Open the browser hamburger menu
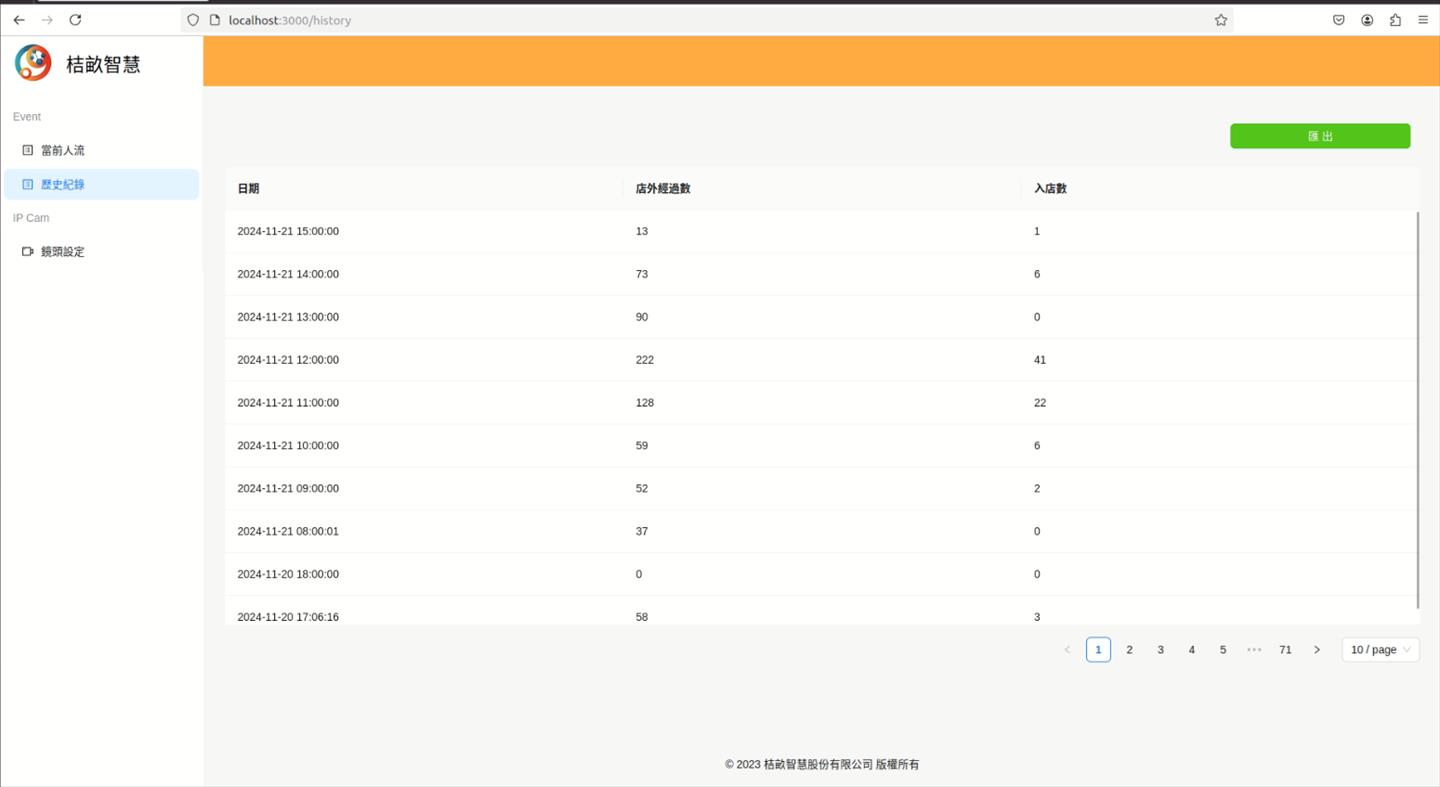1440x787 pixels. click(1423, 20)
